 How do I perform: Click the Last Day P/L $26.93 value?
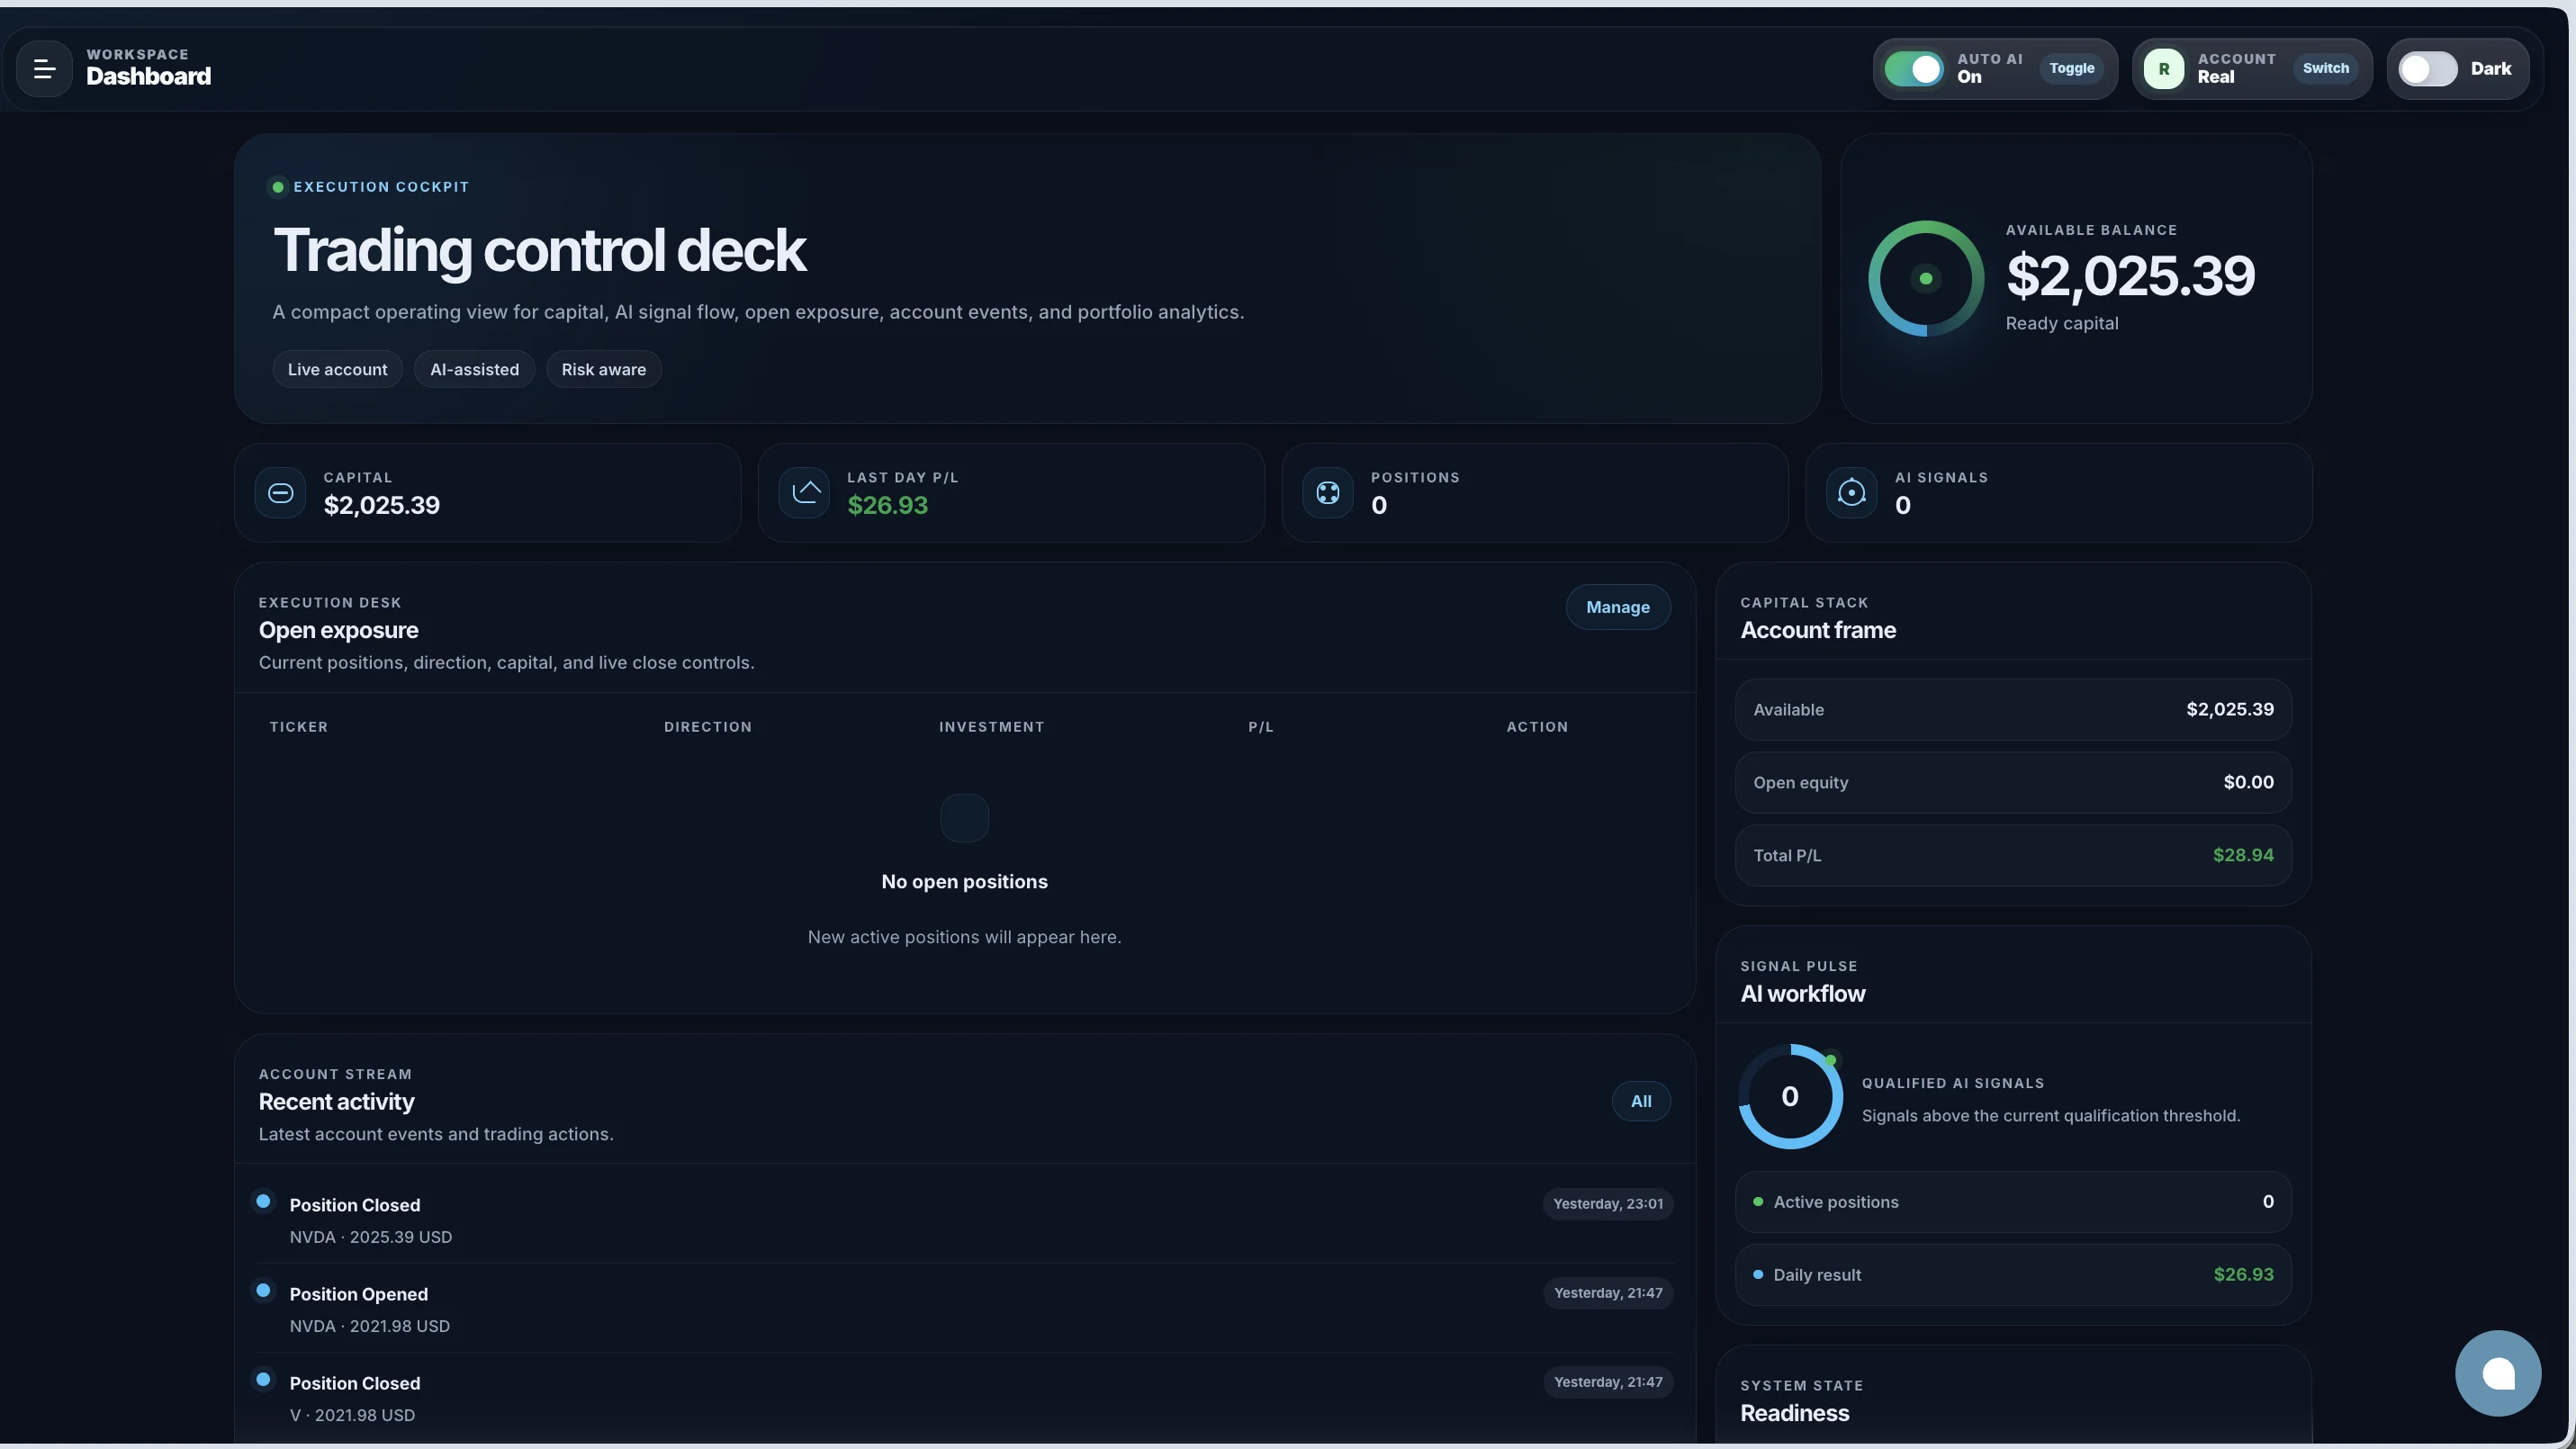888,506
